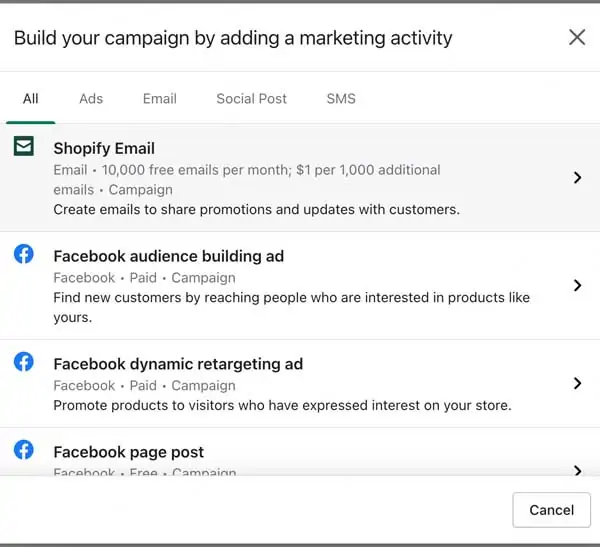Switch to the Email tab
Viewport: 600px width, 547px height.
160,99
